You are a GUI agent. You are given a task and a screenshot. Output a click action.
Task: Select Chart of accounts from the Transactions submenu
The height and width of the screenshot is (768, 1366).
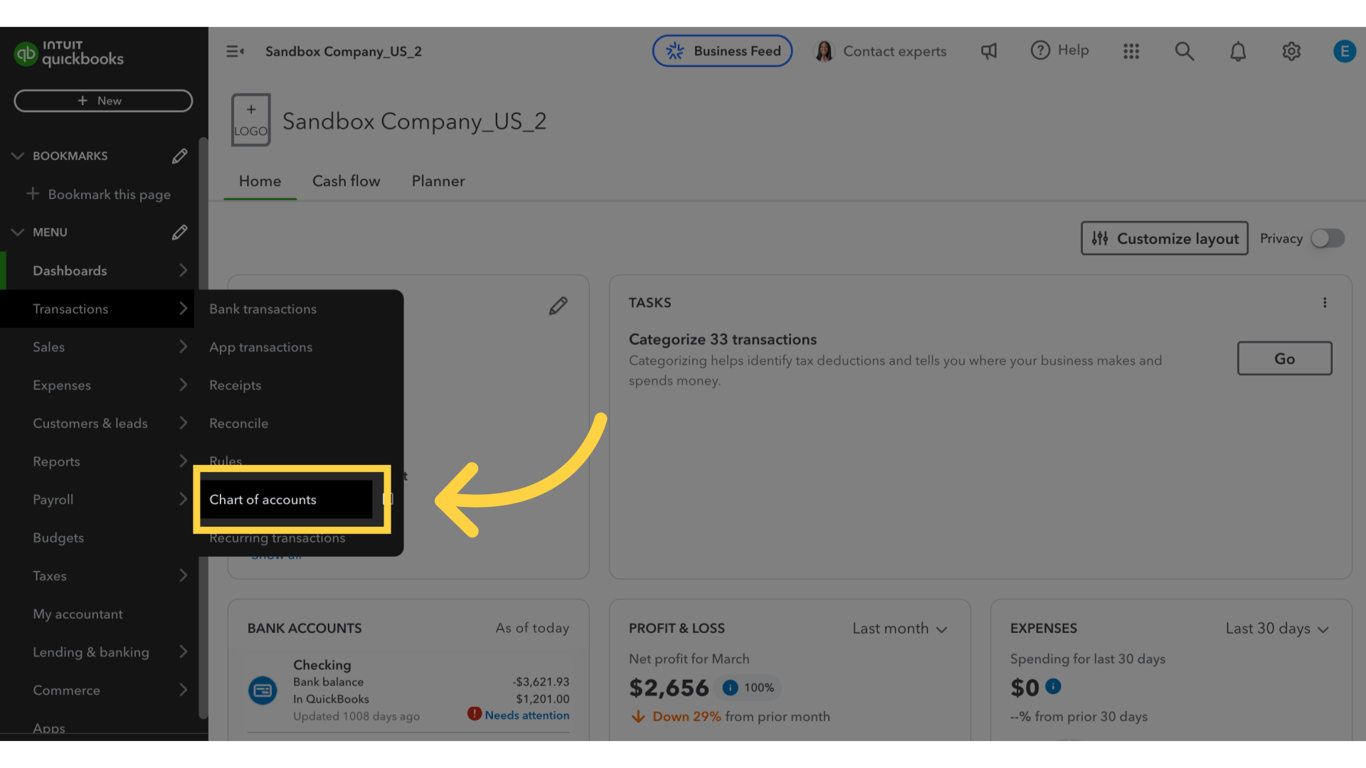pos(263,499)
